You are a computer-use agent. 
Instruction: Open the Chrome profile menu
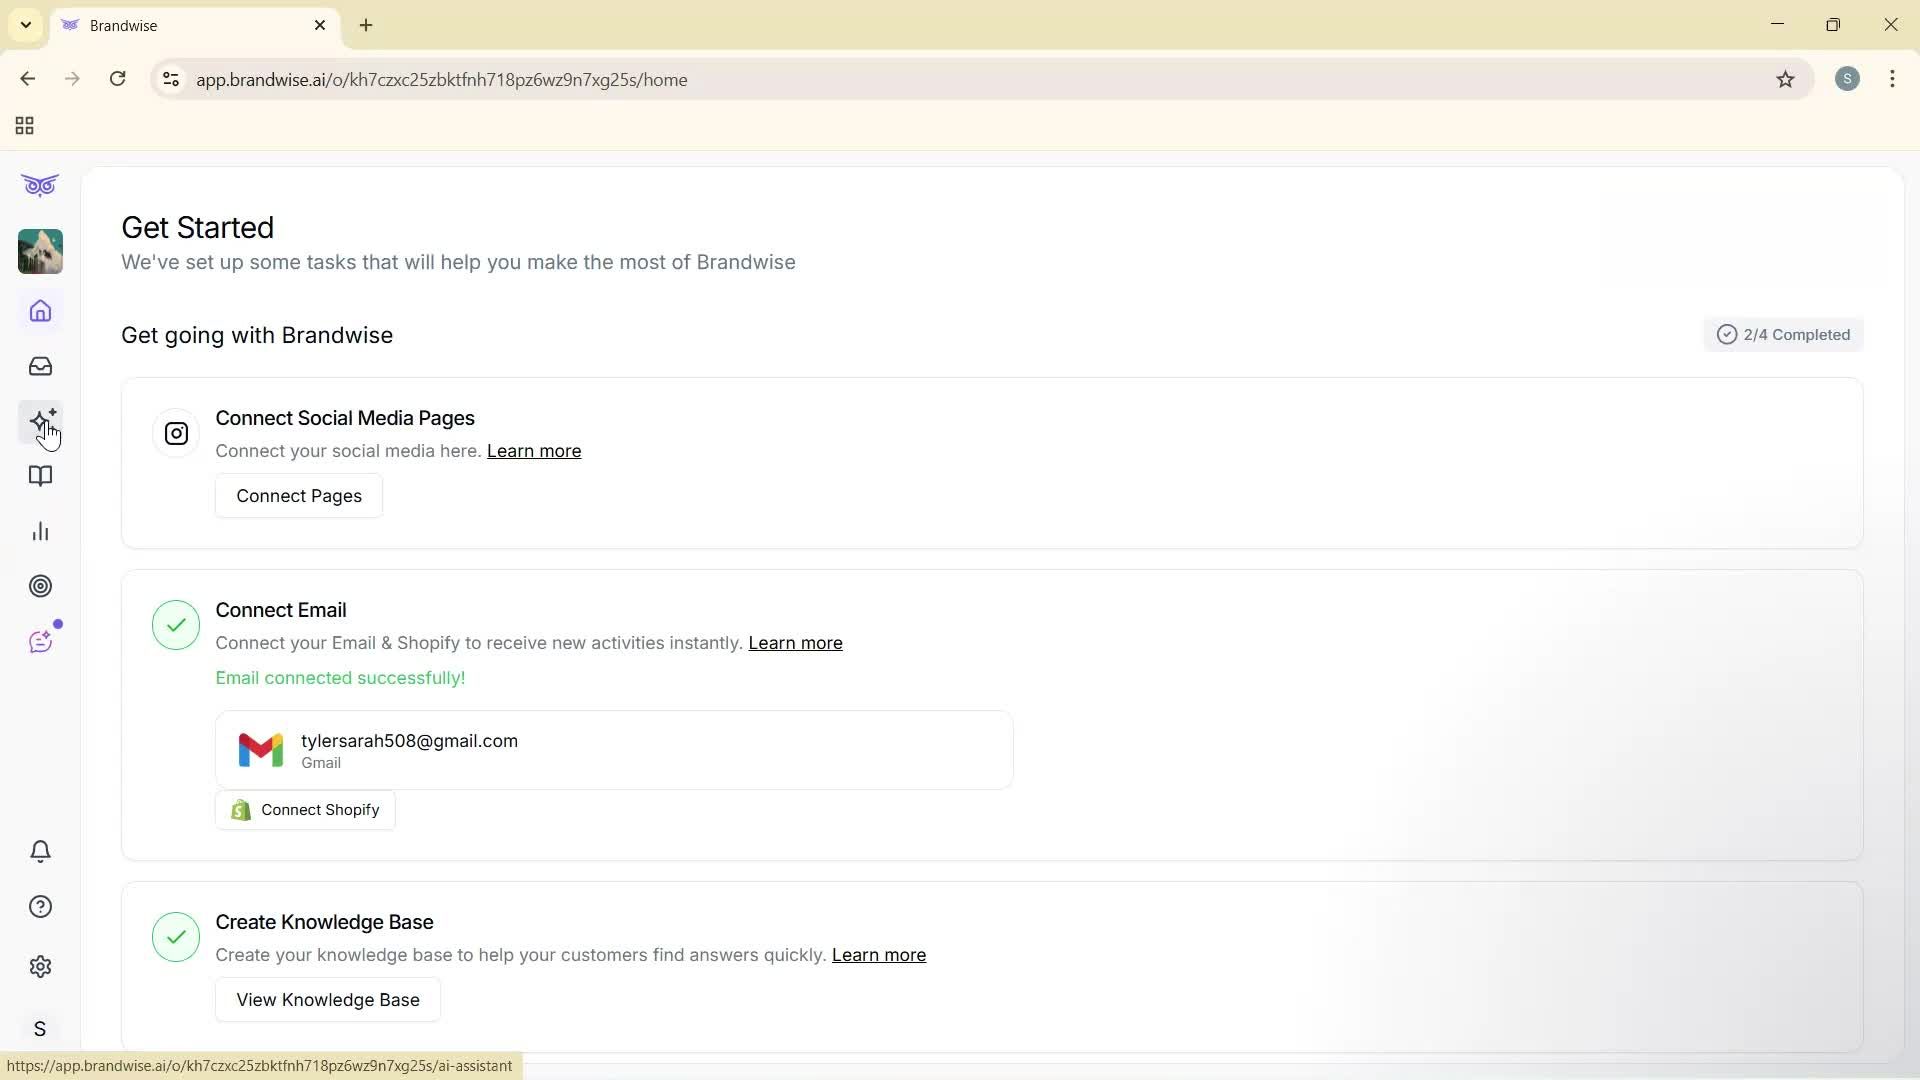(x=1847, y=79)
